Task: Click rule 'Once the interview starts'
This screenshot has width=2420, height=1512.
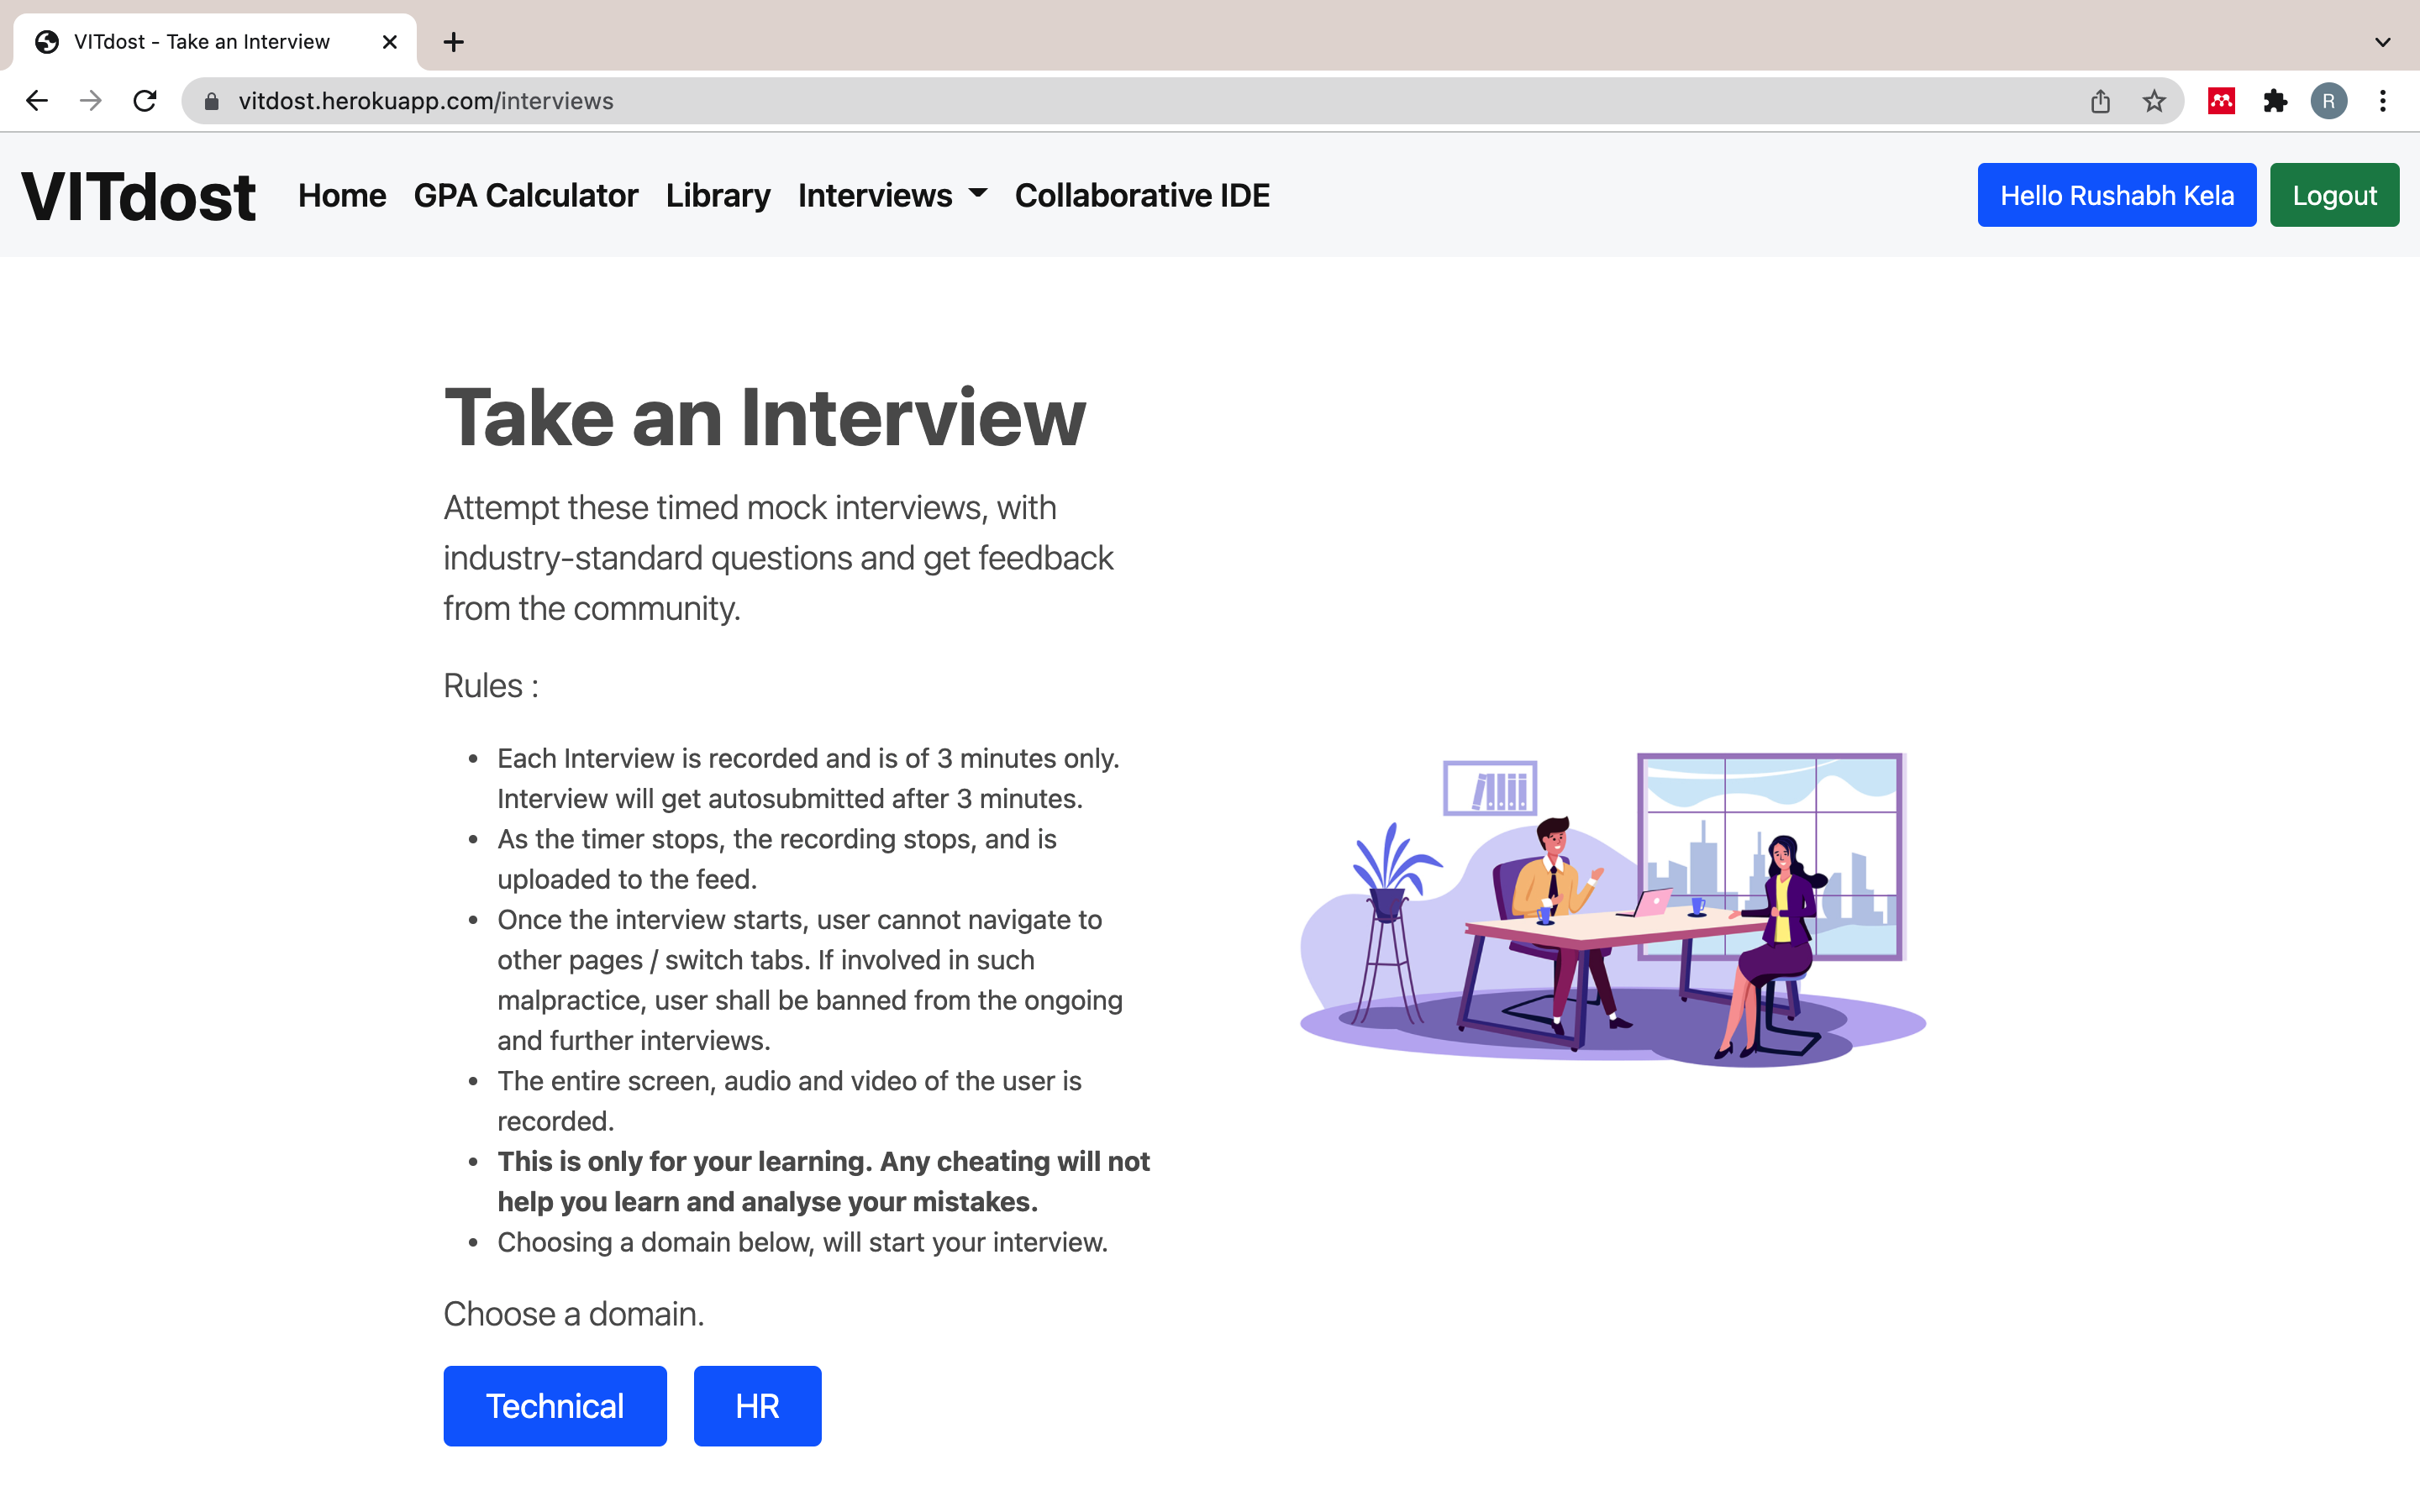Action: pos(810,980)
